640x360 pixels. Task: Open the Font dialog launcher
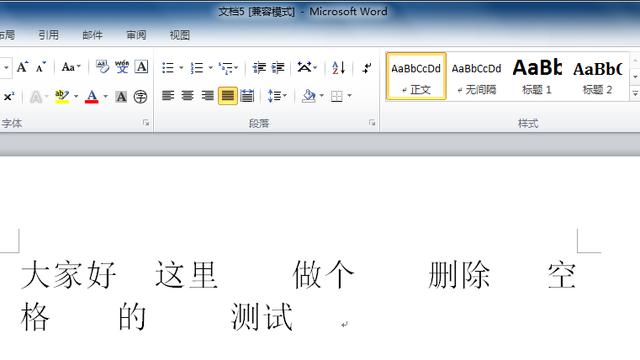point(146,123)
